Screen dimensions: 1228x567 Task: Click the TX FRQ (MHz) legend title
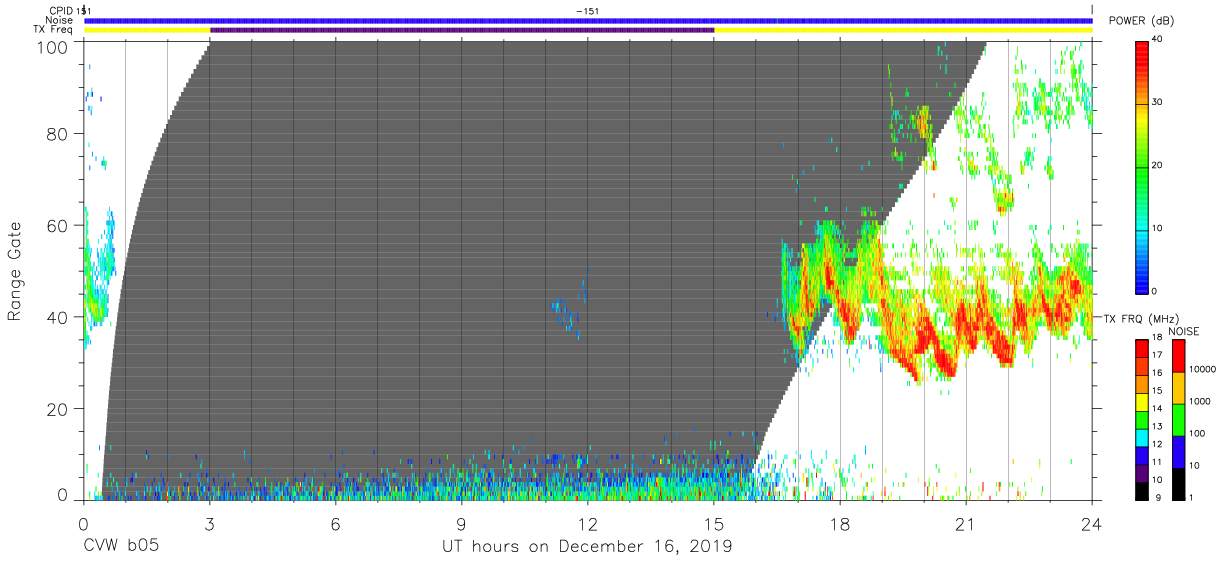click(x=1139, y=318)
